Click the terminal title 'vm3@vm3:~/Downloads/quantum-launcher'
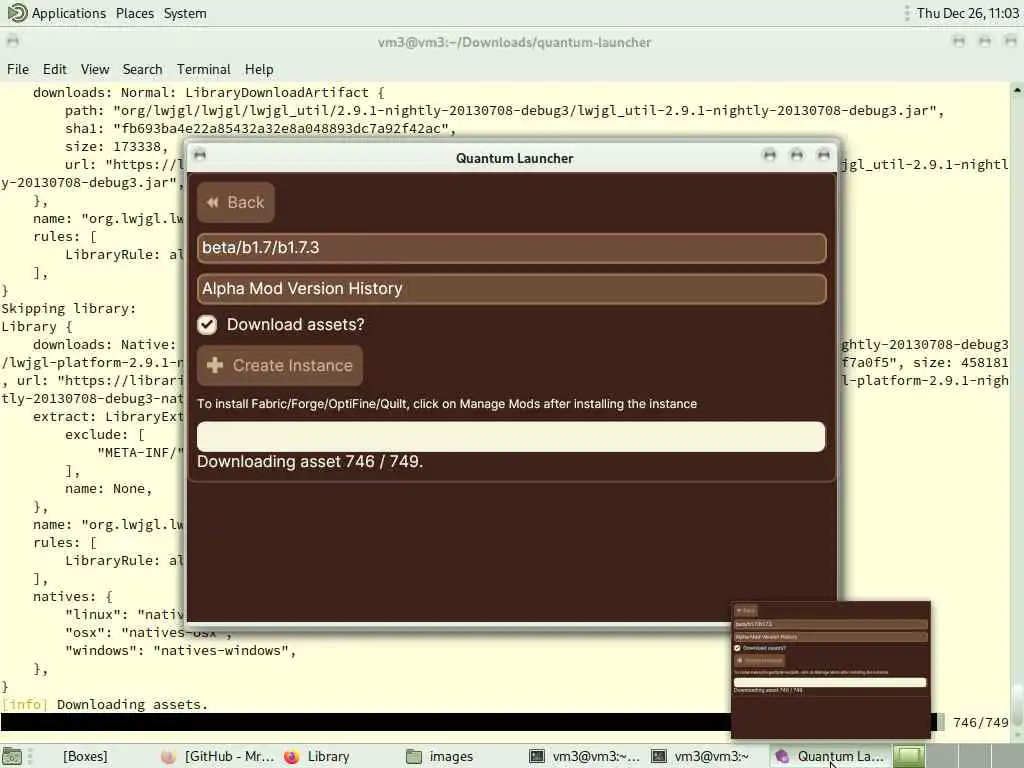Viewport: 1024px width, 768px height. (x=514, y=42)
